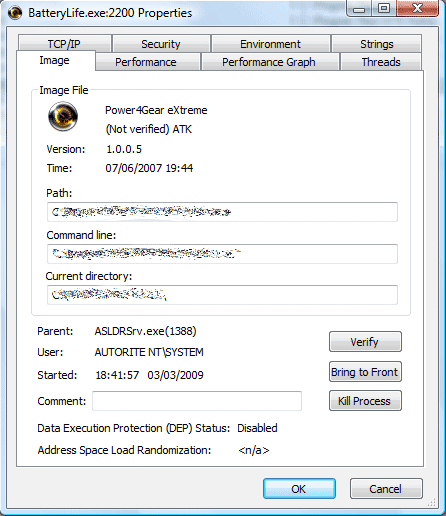Click Bring to Front button

pyautogui.click(x=365, y=372)
